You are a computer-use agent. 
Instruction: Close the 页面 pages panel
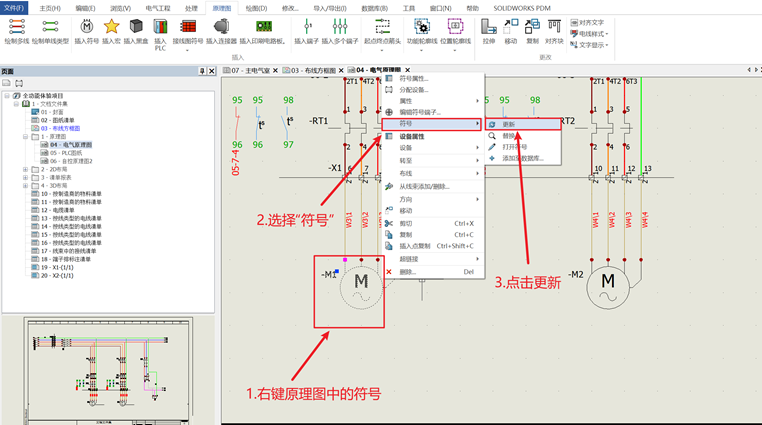coord(212,71)
